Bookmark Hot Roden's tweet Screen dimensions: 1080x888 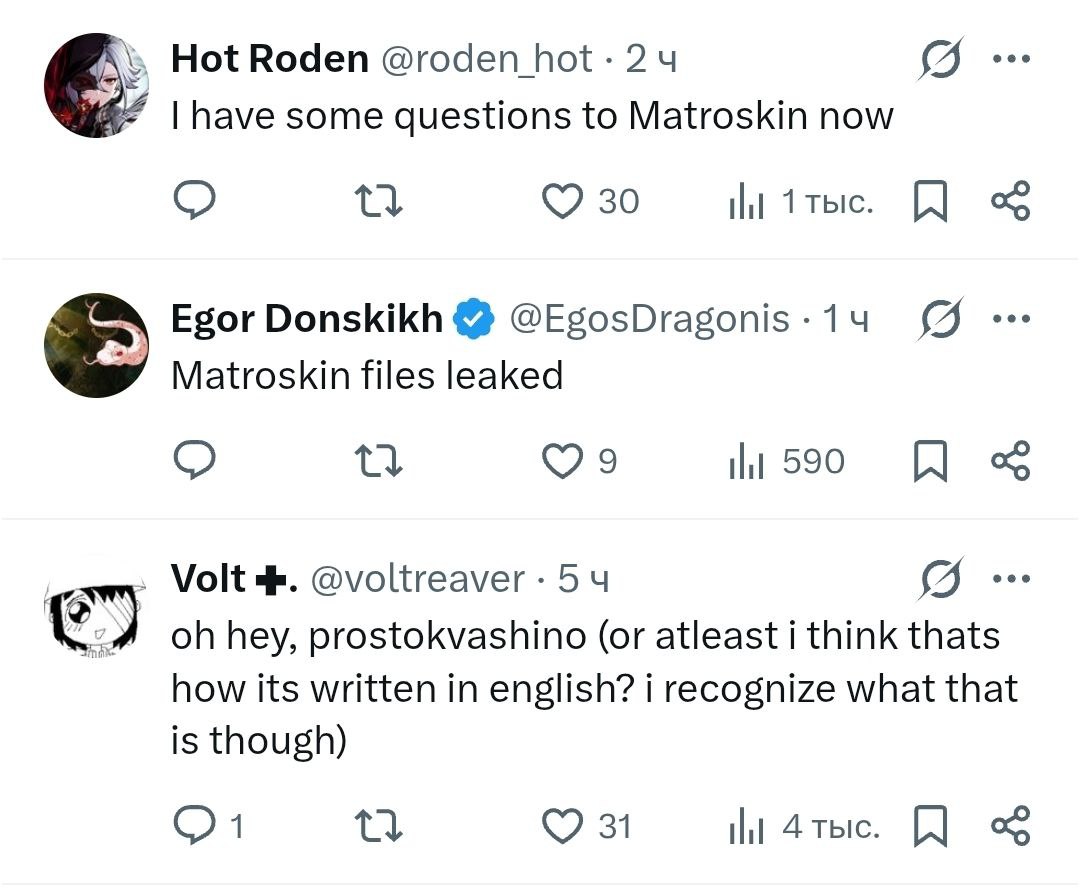click(930, 202)
